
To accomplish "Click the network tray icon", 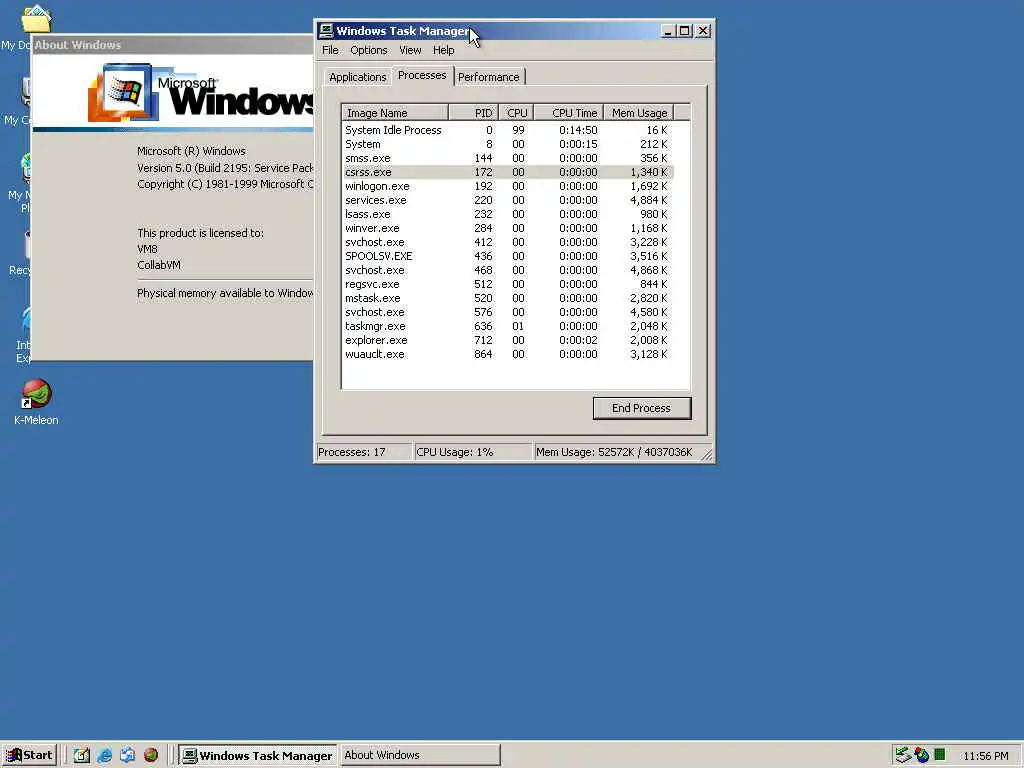I will click(903, 755).
